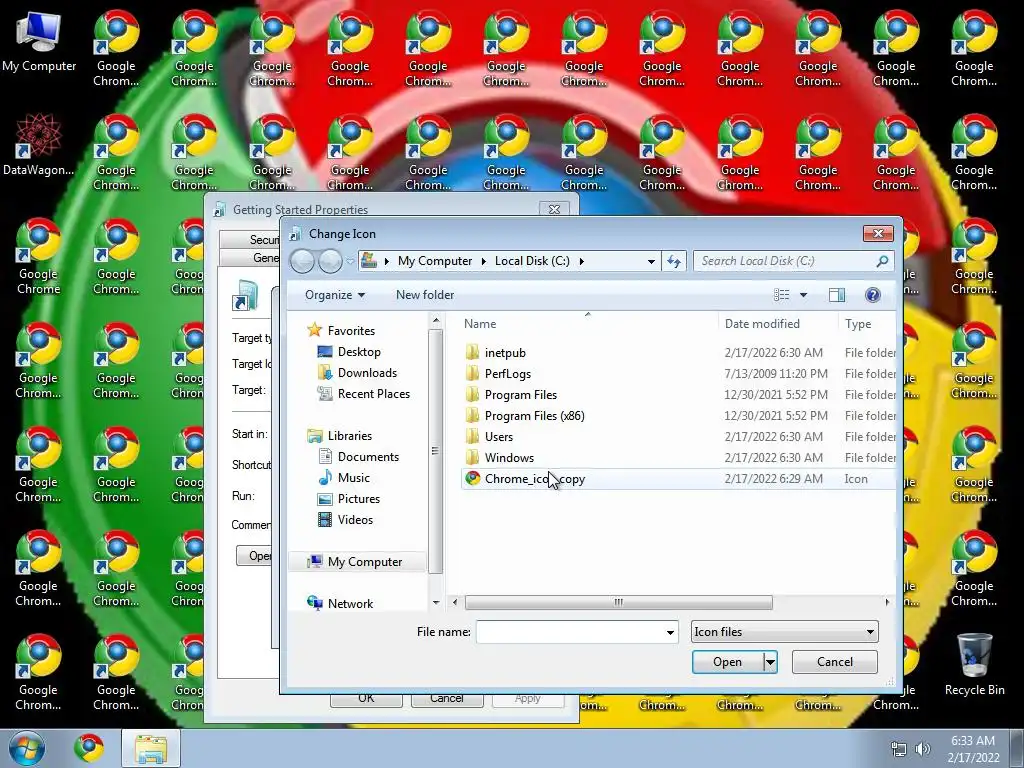This screenshot has width=1024, height=768.
Task: Click the magnifier search icon
Action: [882, 261]
